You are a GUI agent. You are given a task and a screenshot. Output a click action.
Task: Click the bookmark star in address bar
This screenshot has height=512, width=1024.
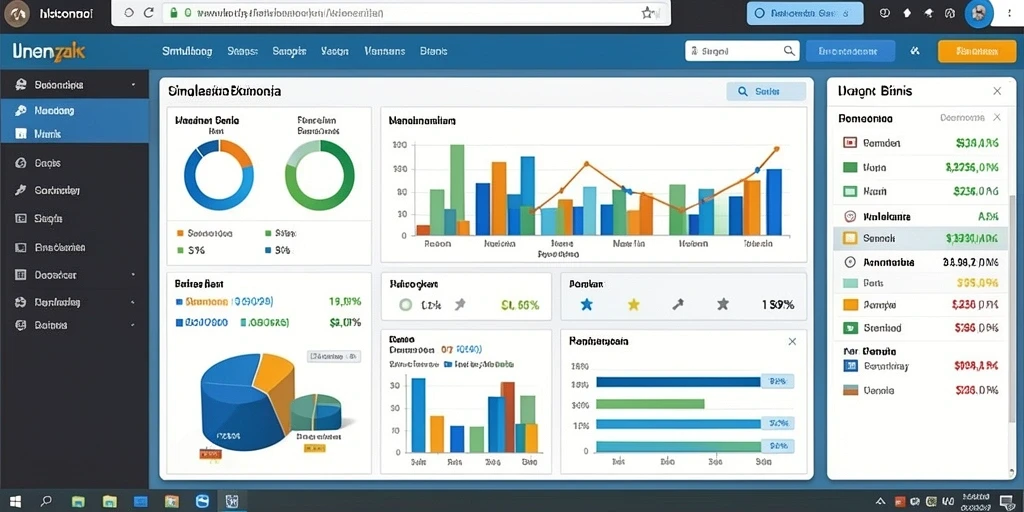coord(648,12)
